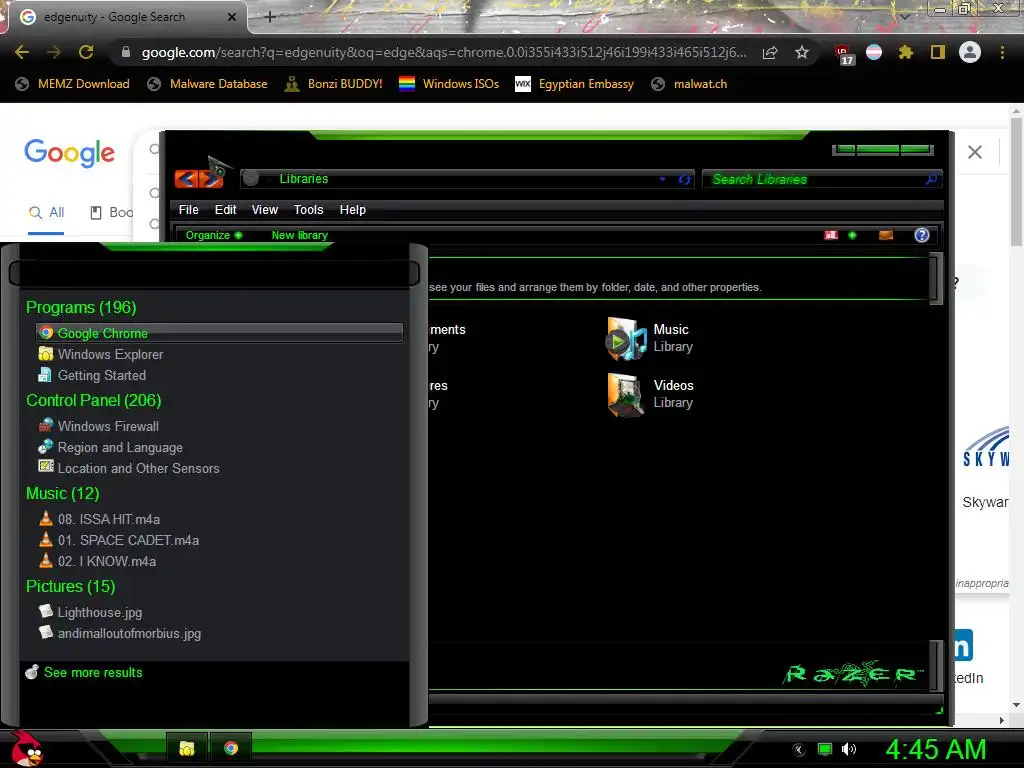Expand the Organize dropdown
Viewport: 1024px width, 768px height.
tap(214, 235)
